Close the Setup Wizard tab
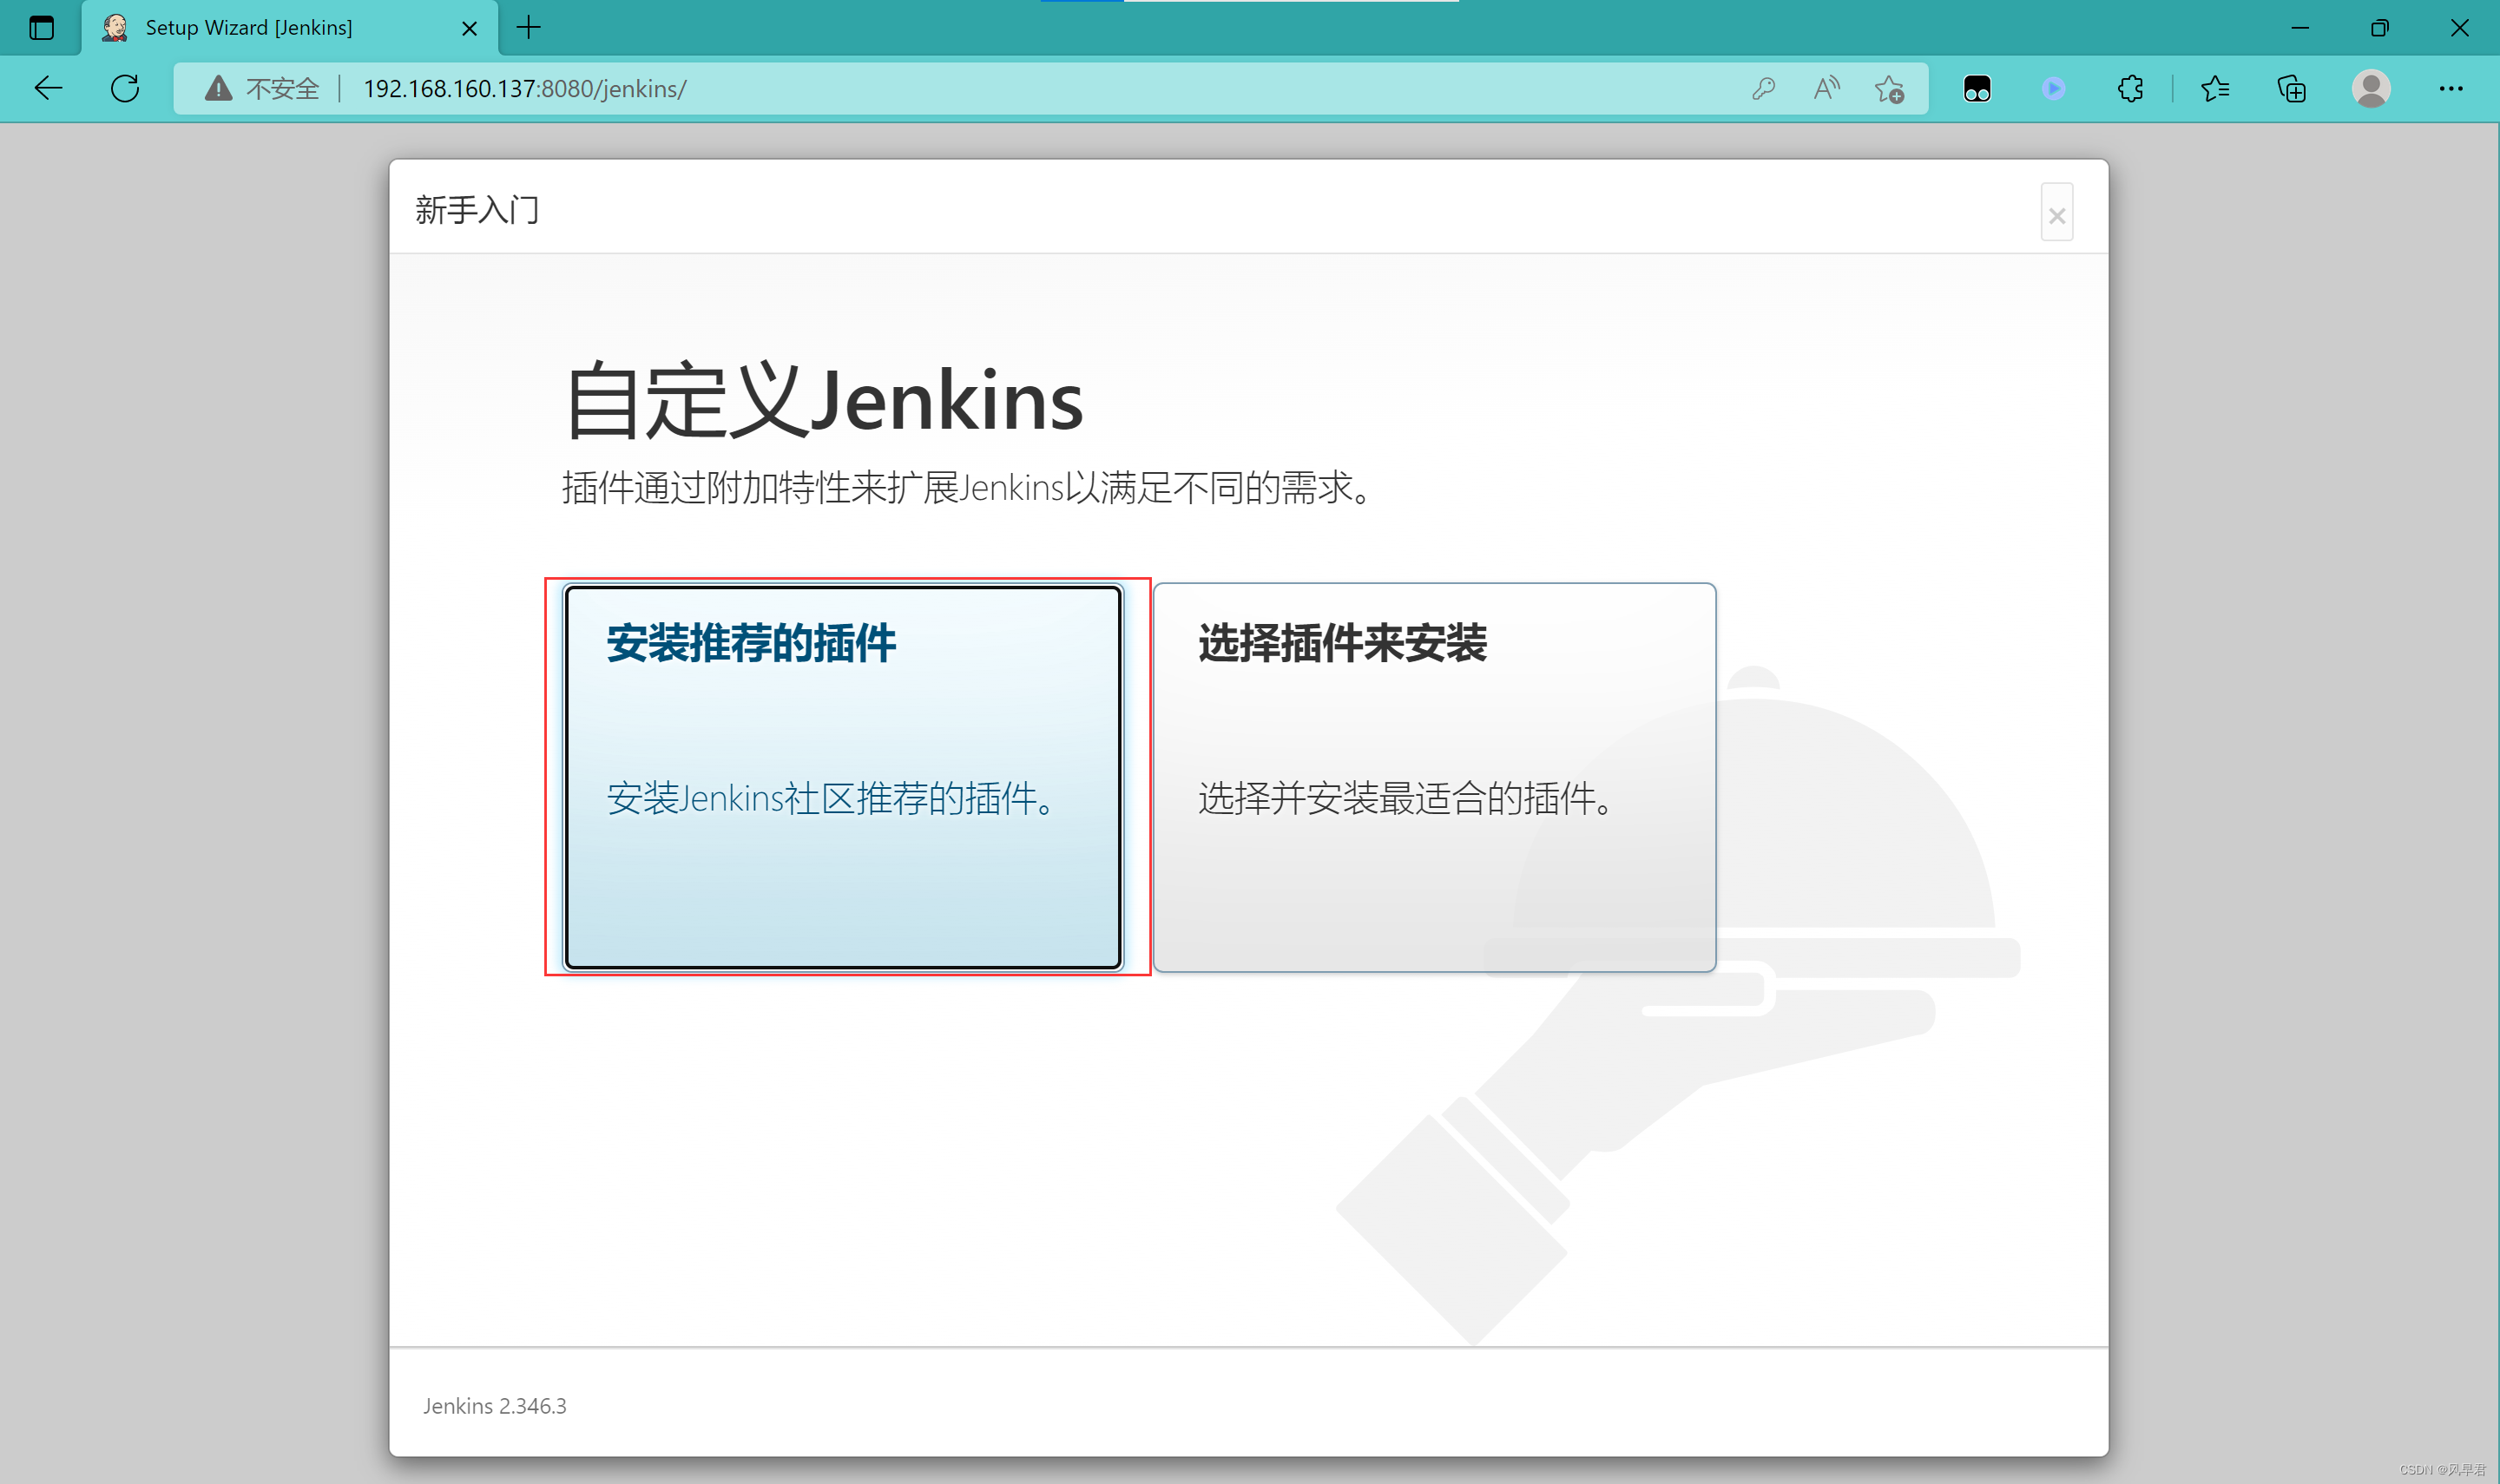Image resolution: width=2500 pixels, height=1484 pixels. 469,28
